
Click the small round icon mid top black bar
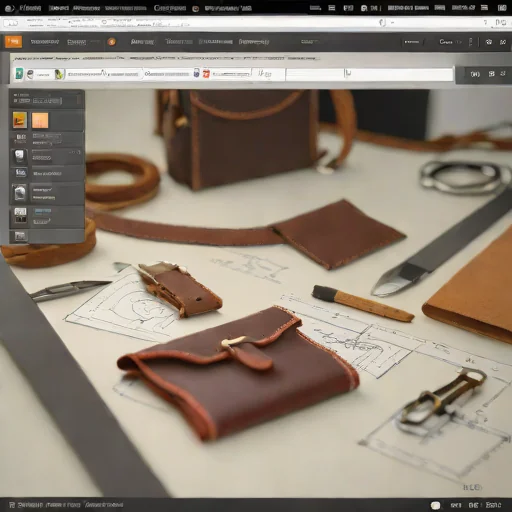[196, 9]
